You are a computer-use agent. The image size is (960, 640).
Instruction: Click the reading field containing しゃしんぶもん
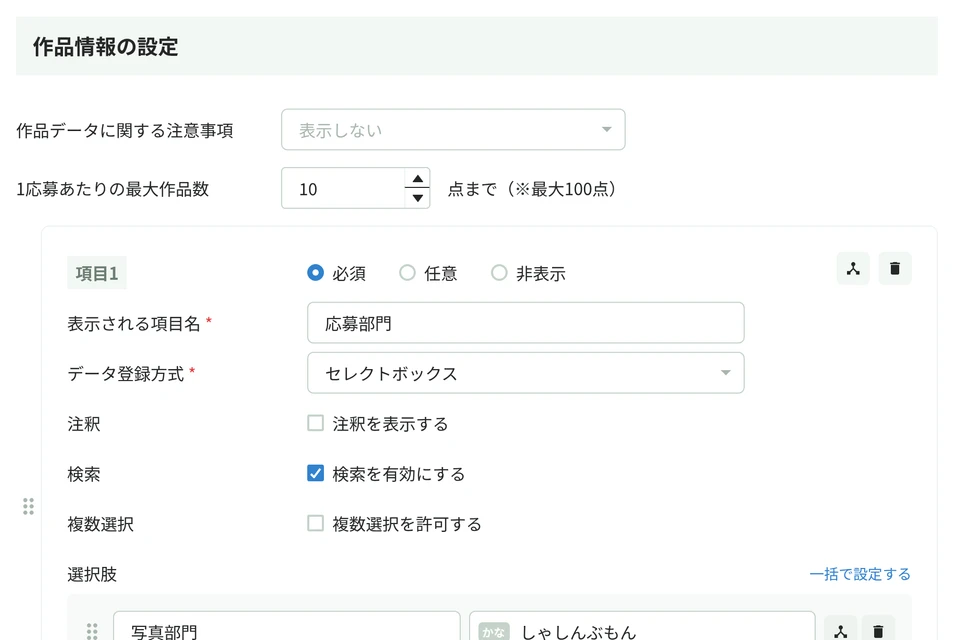642,627
